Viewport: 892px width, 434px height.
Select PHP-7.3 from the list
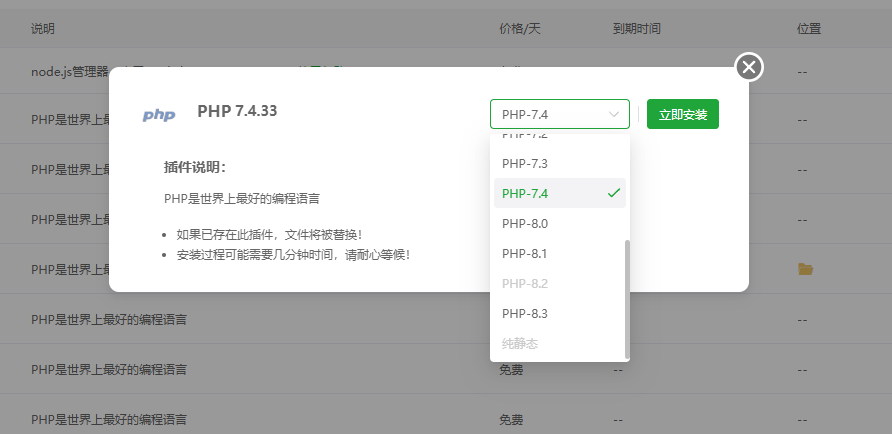560,164
